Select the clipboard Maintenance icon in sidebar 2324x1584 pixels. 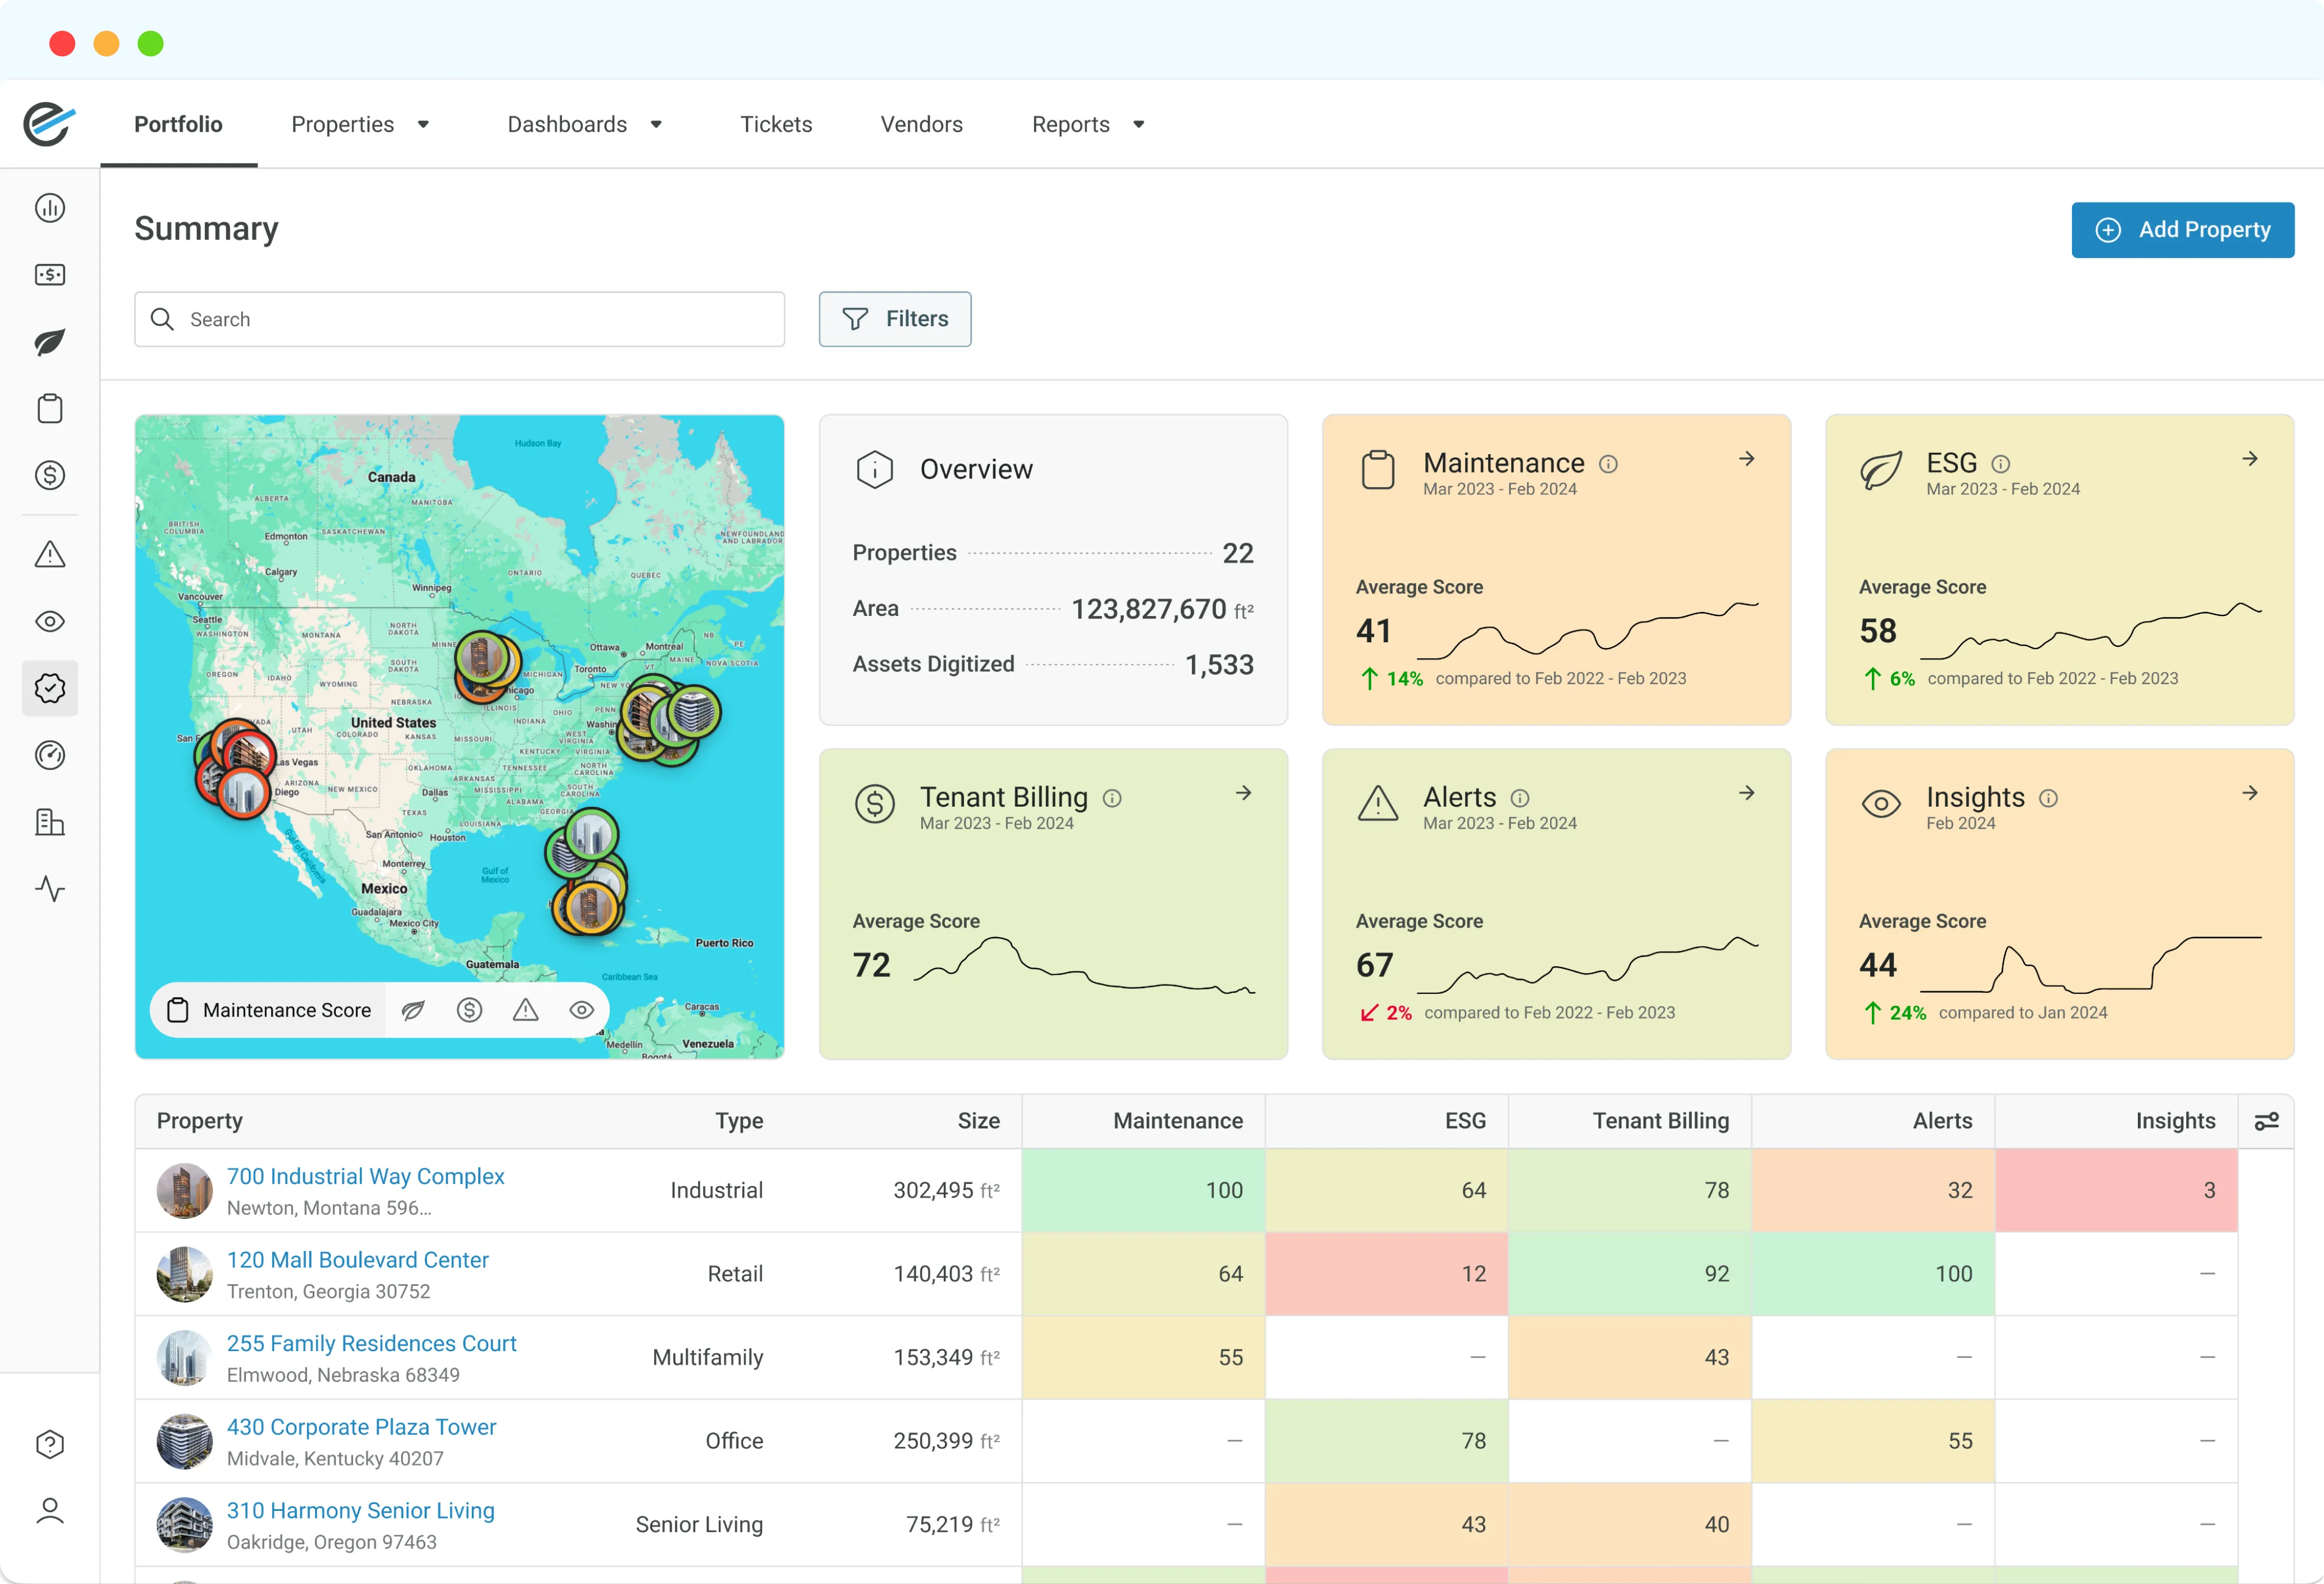click(49, 408)
